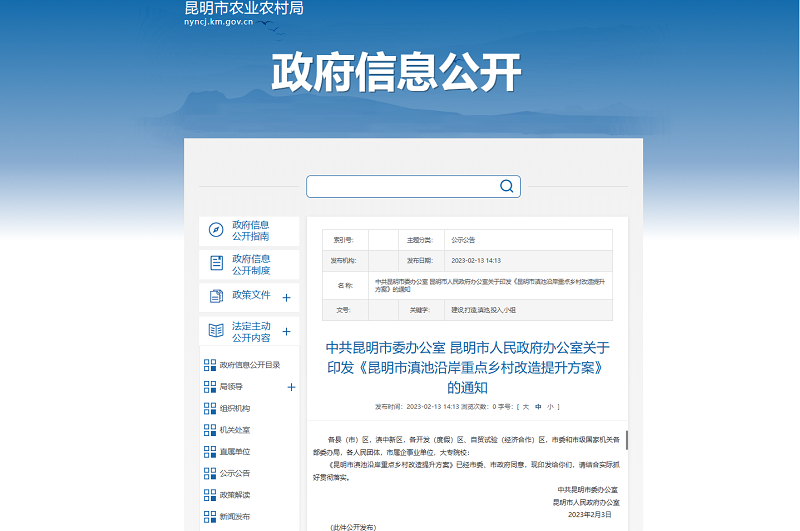Click the grid icon beside 公示公告
This screenshot has height=531, width=800.
coord(210,473)
